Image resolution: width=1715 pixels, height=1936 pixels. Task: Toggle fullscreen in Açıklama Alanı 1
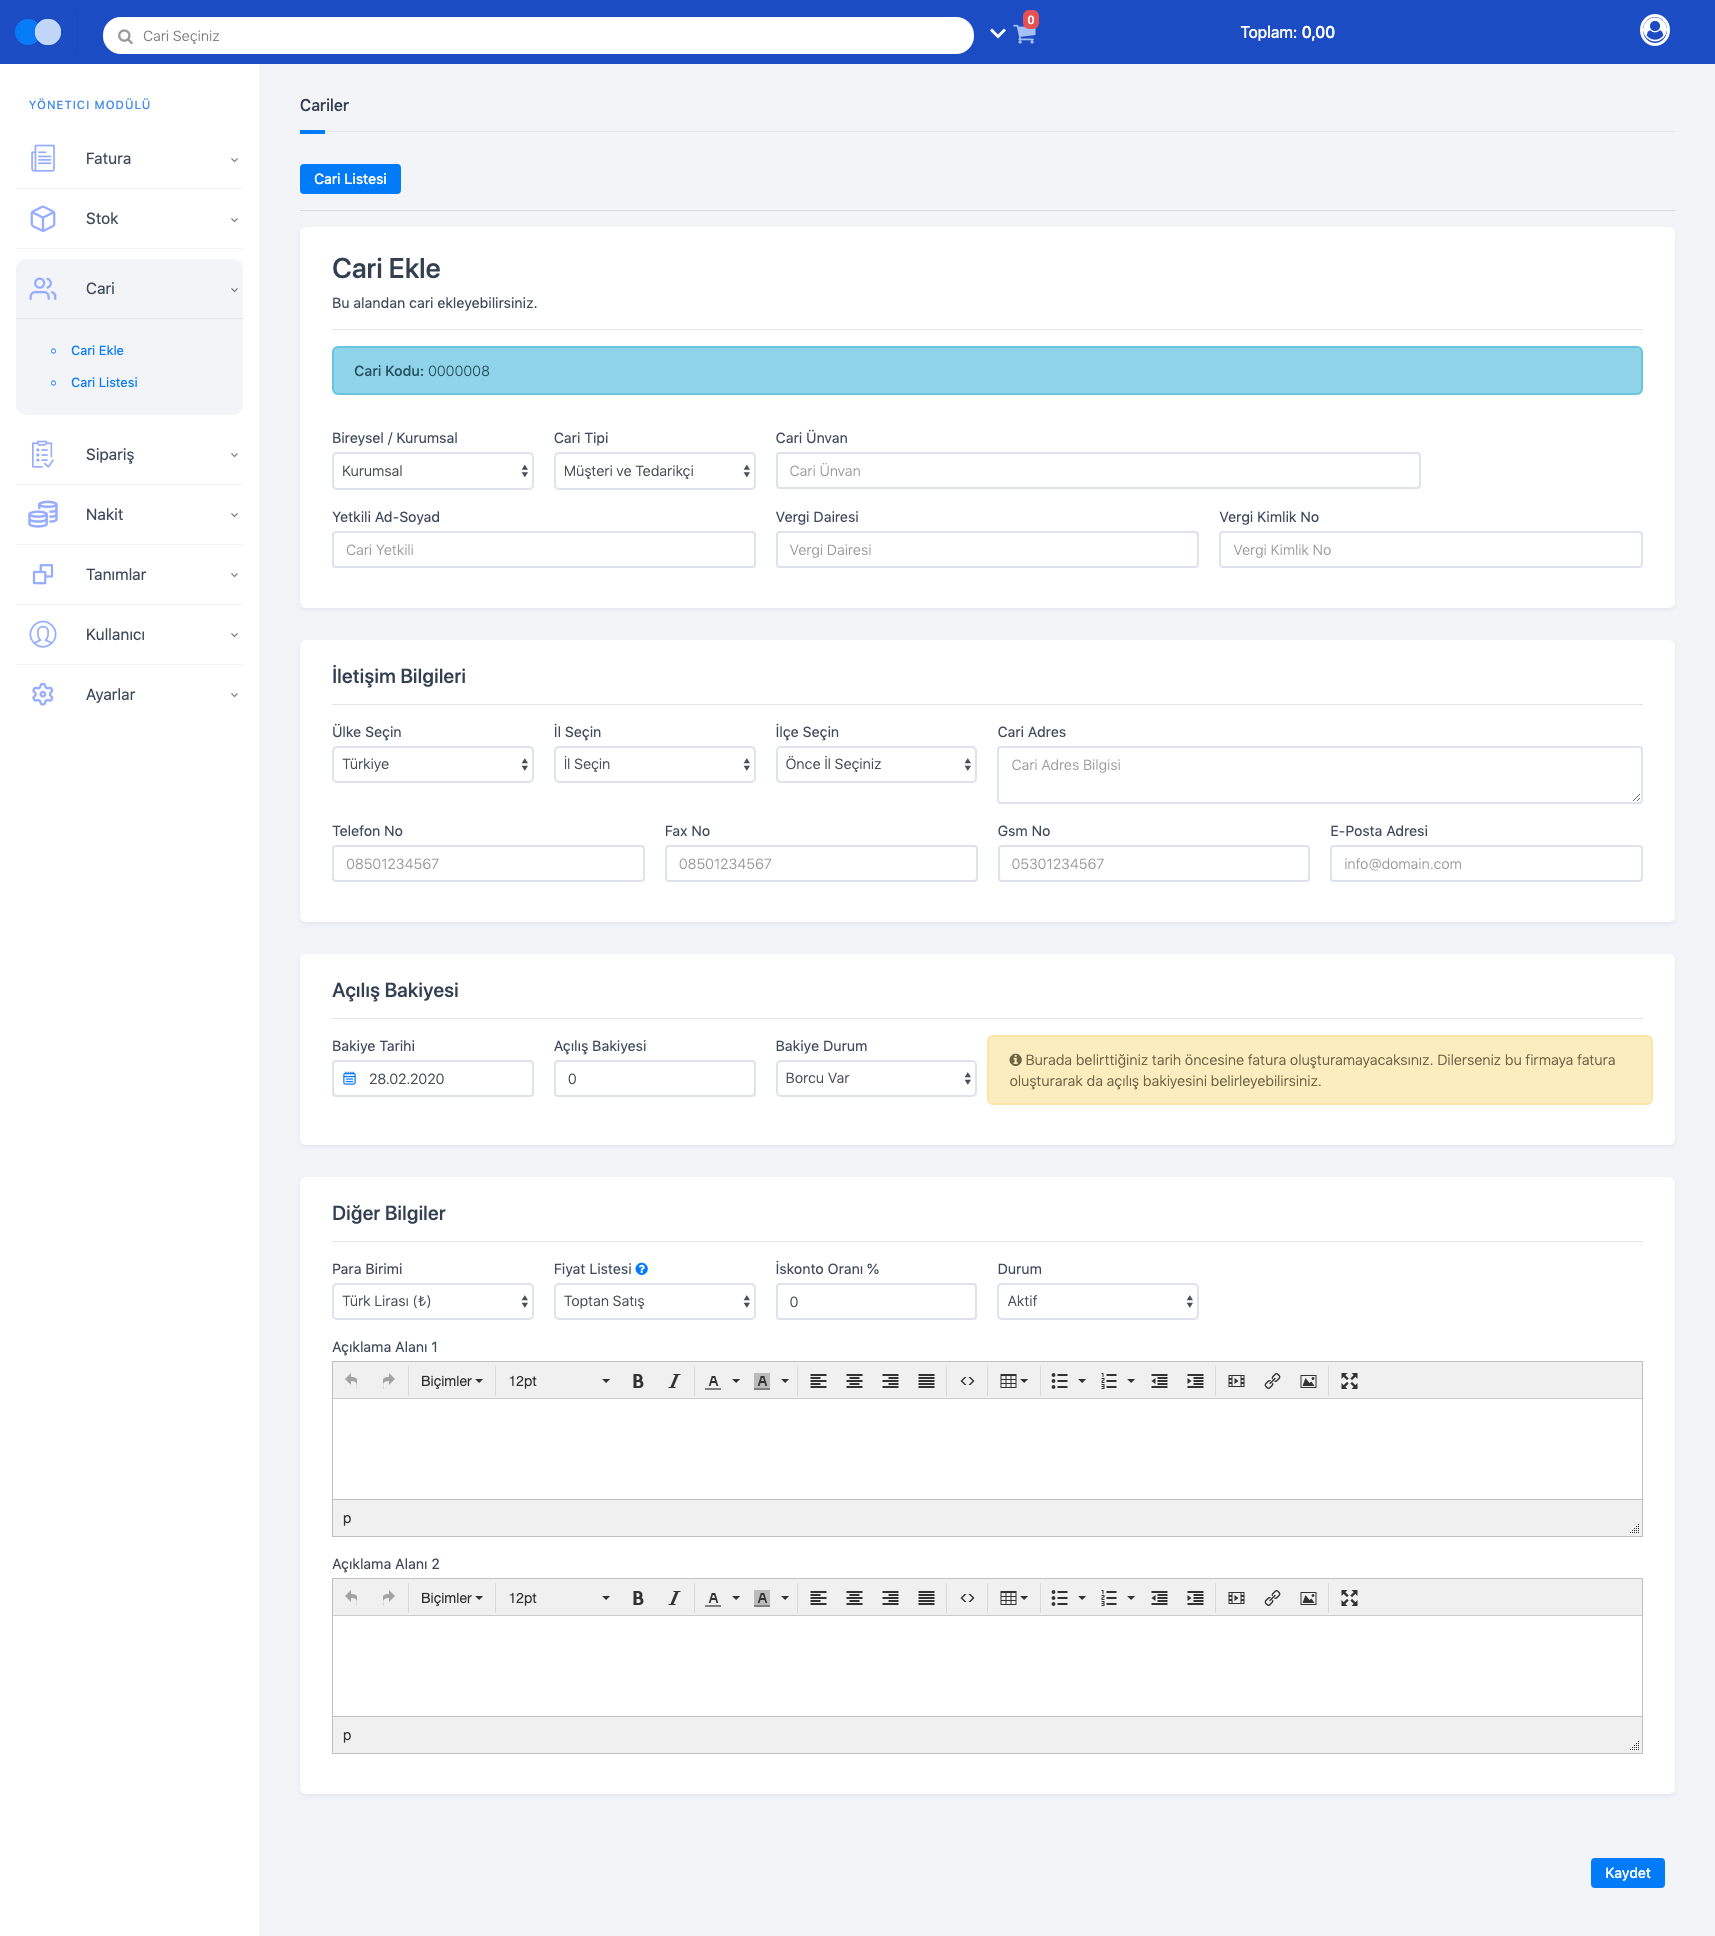pos(1349,1381)
